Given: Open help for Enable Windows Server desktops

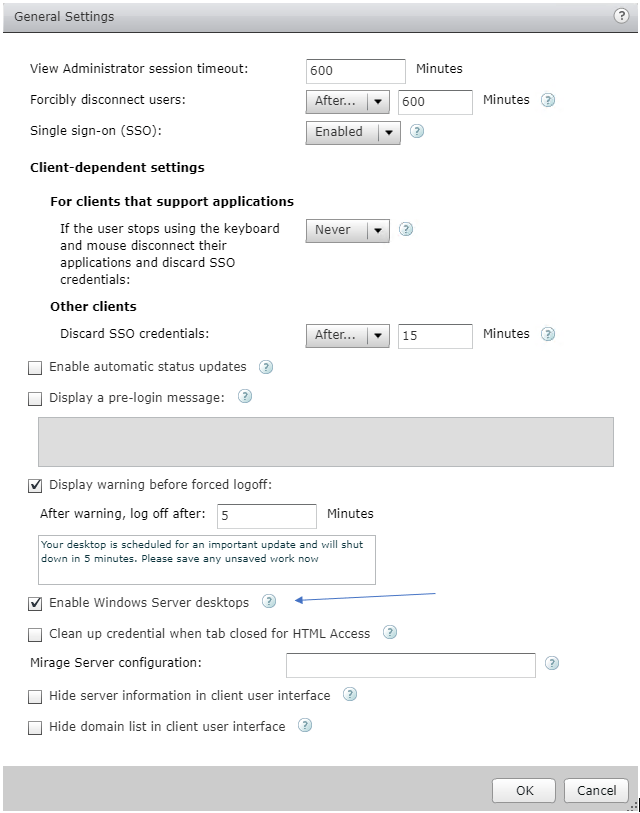Looking at the screenshot, I should click(x=268, y=602).
